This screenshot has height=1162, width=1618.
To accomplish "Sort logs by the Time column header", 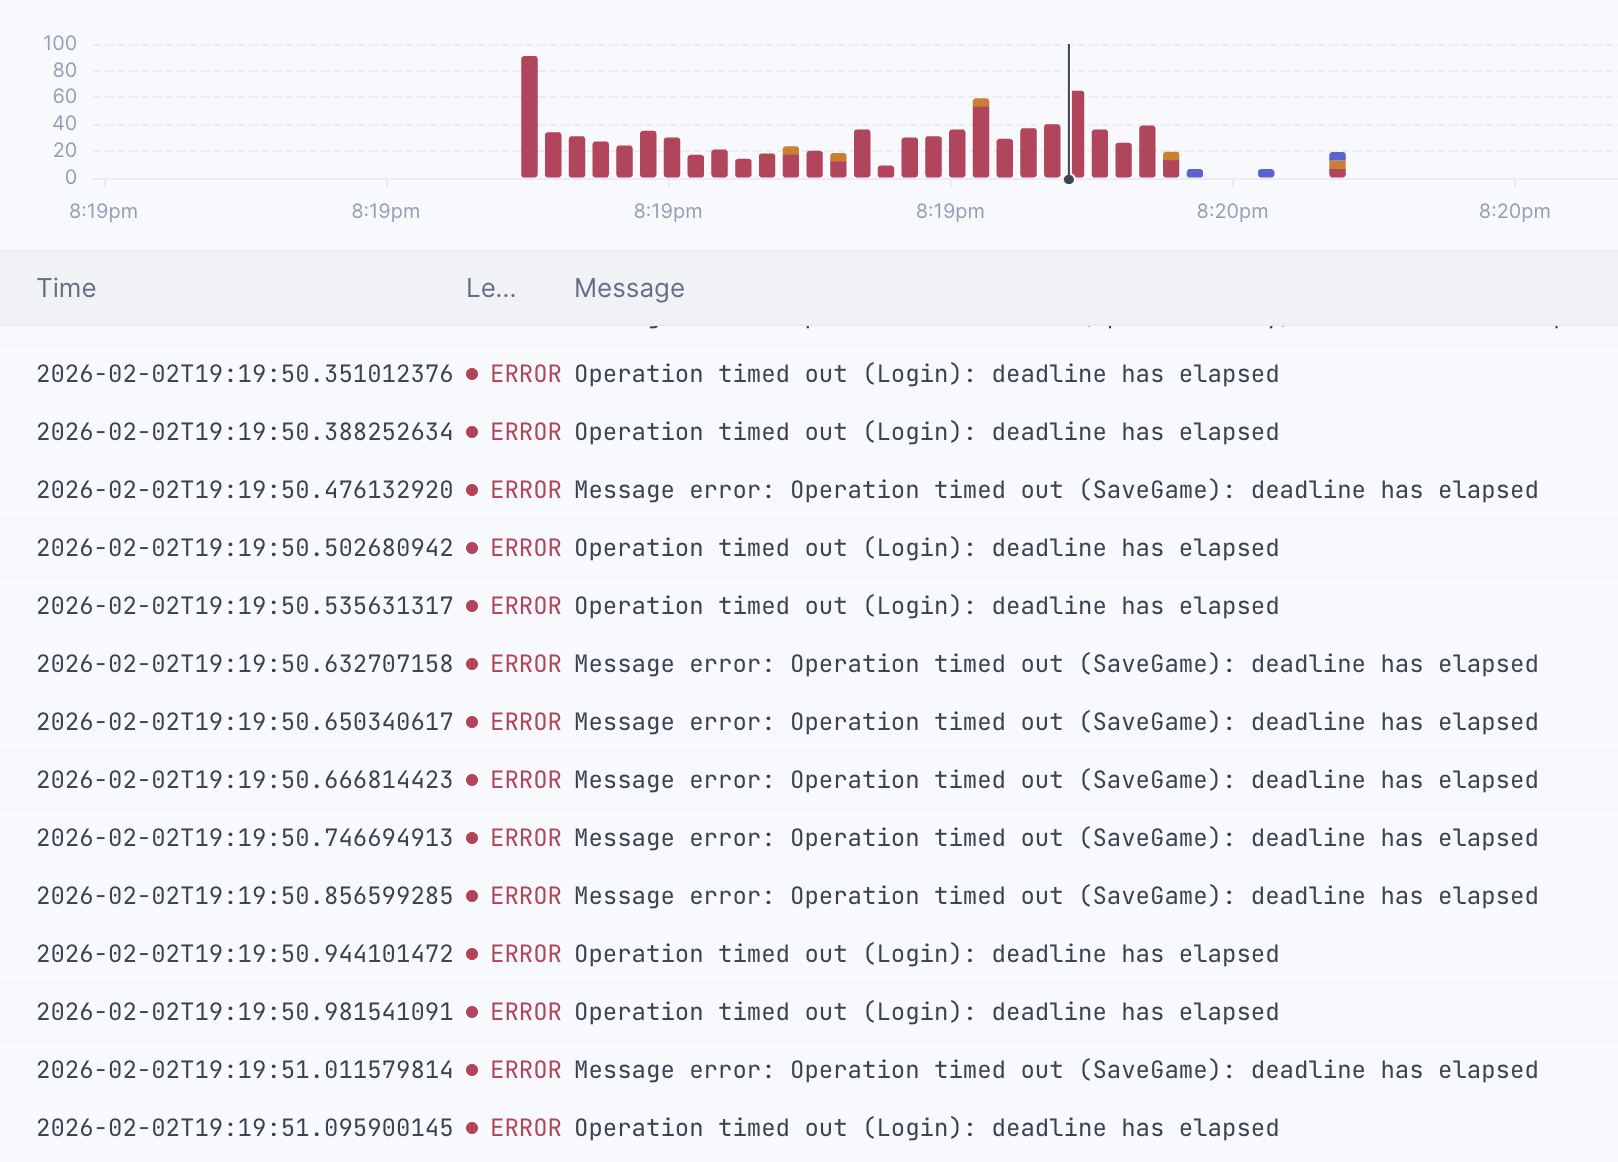I will tap(66, 288).
